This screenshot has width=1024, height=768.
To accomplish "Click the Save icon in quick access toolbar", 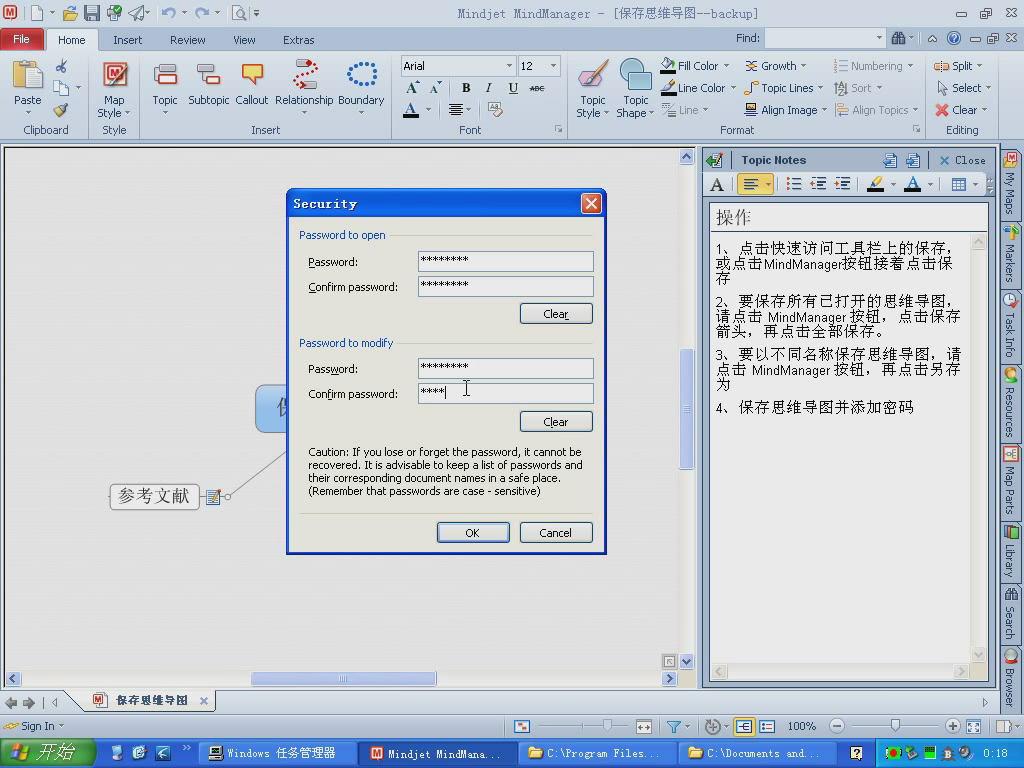I will pos(91,12).
